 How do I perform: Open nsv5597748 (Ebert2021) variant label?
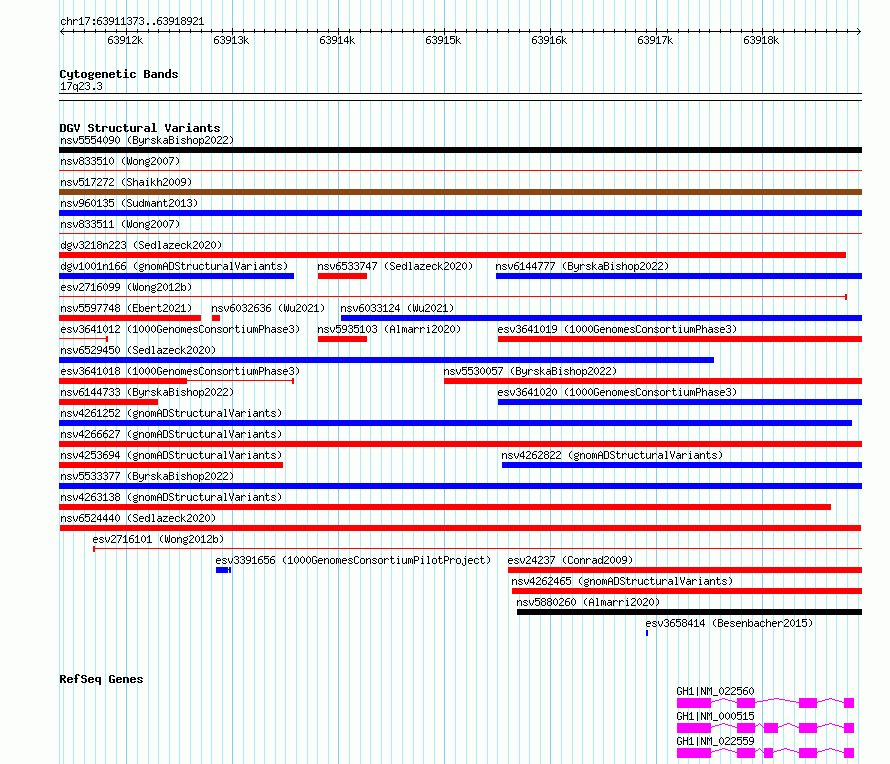[126, 308]
